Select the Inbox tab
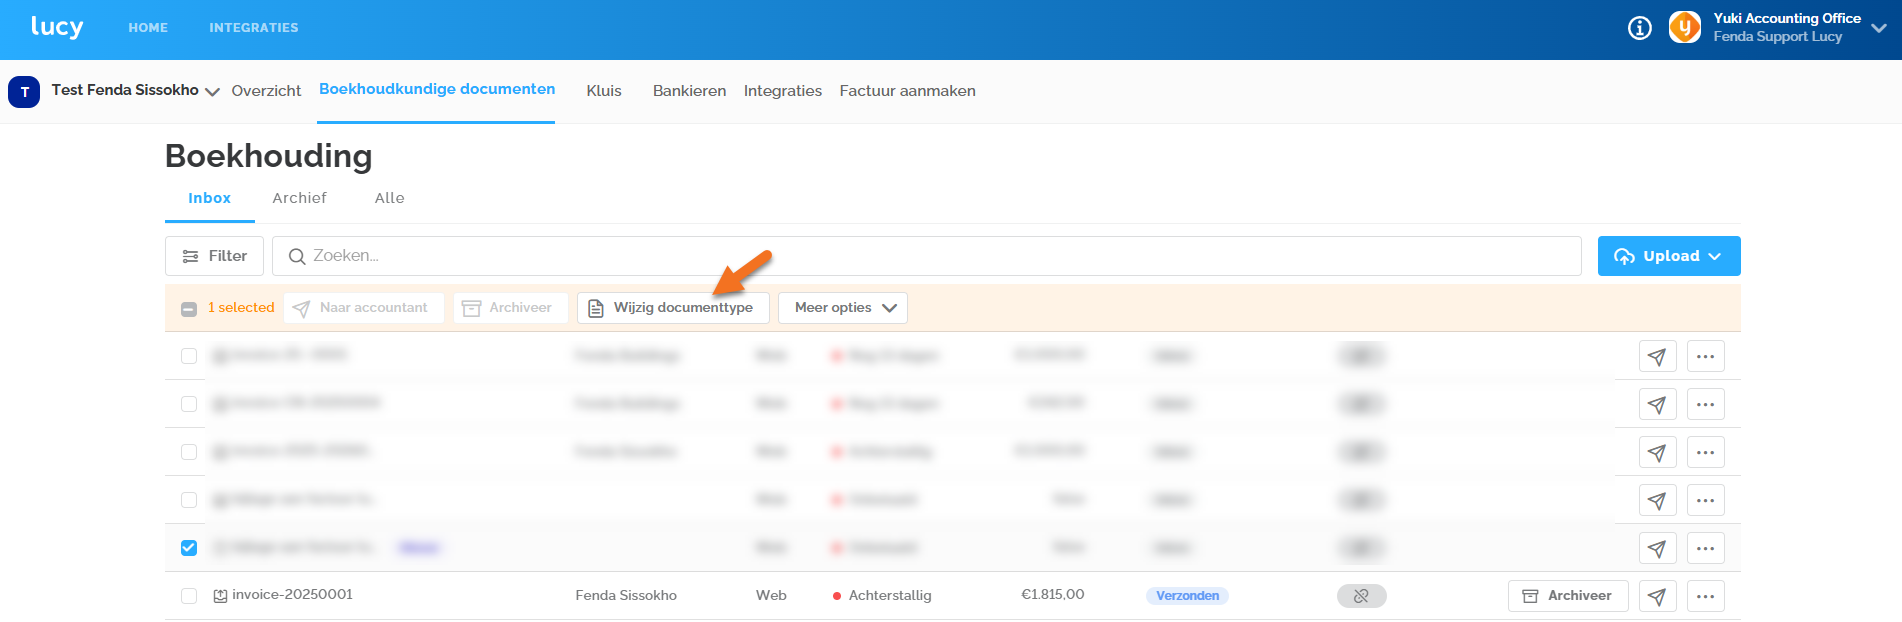This screenshot has width=1902, height=622. click(210, 198)
